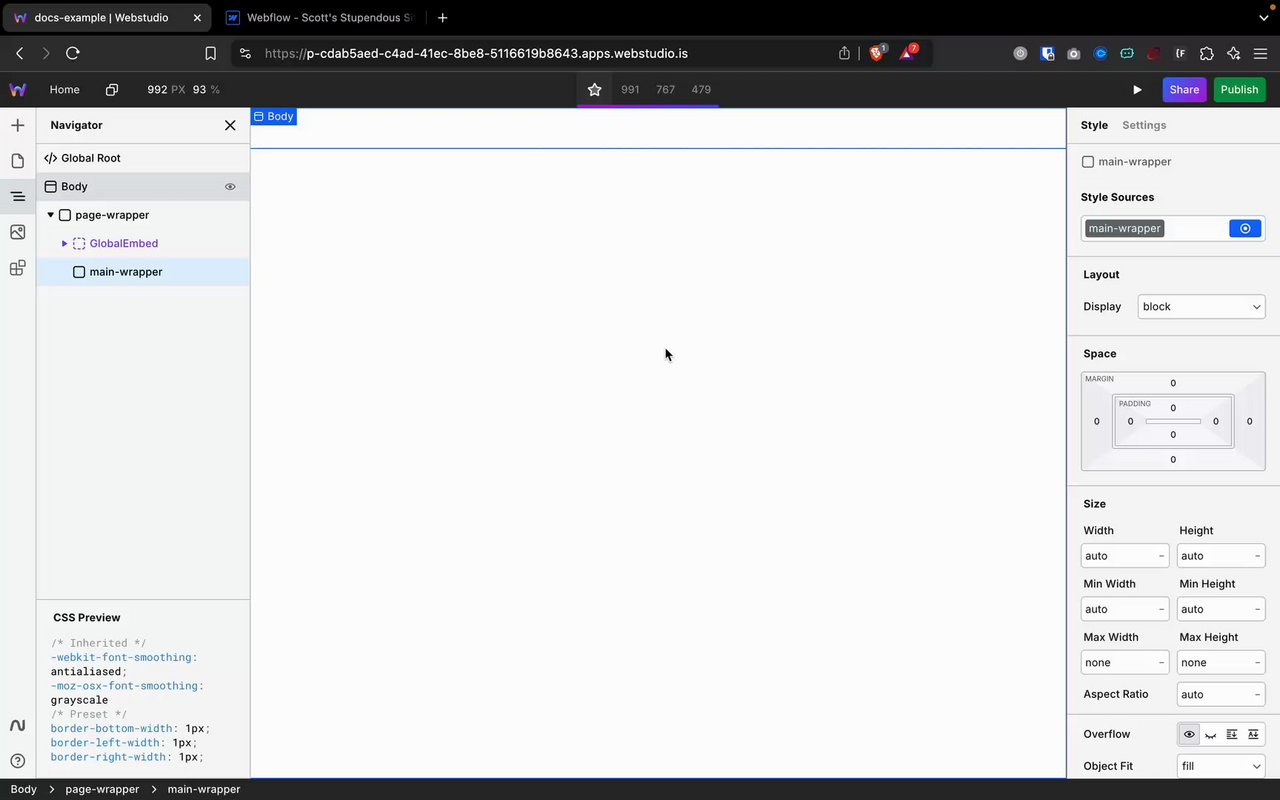Open the Add components plus icon
Screen dimensions: 1280x800
coord(17,125)
